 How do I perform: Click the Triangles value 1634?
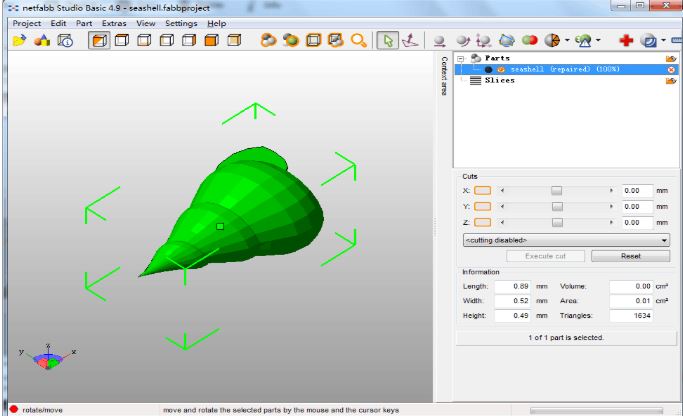[631, 316]
